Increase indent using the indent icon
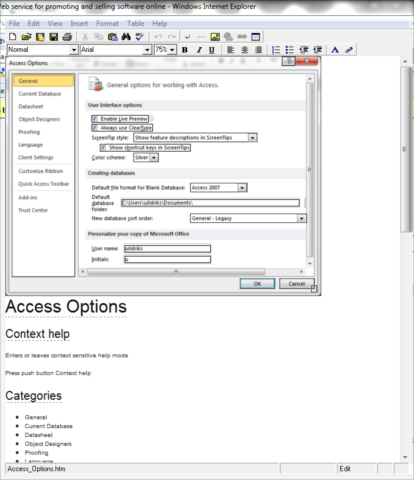This screenshot has height=480, width=414. coord(317,50)
